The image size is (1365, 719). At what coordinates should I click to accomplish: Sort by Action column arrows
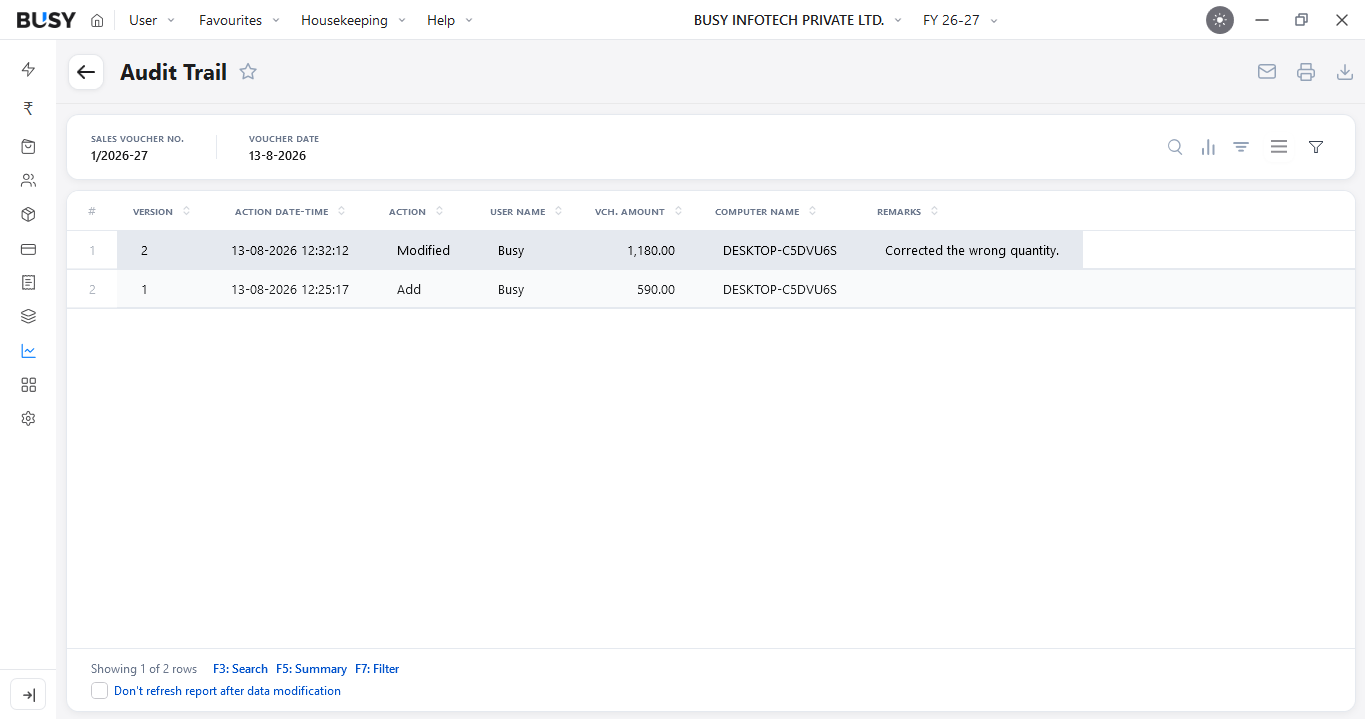438,211
